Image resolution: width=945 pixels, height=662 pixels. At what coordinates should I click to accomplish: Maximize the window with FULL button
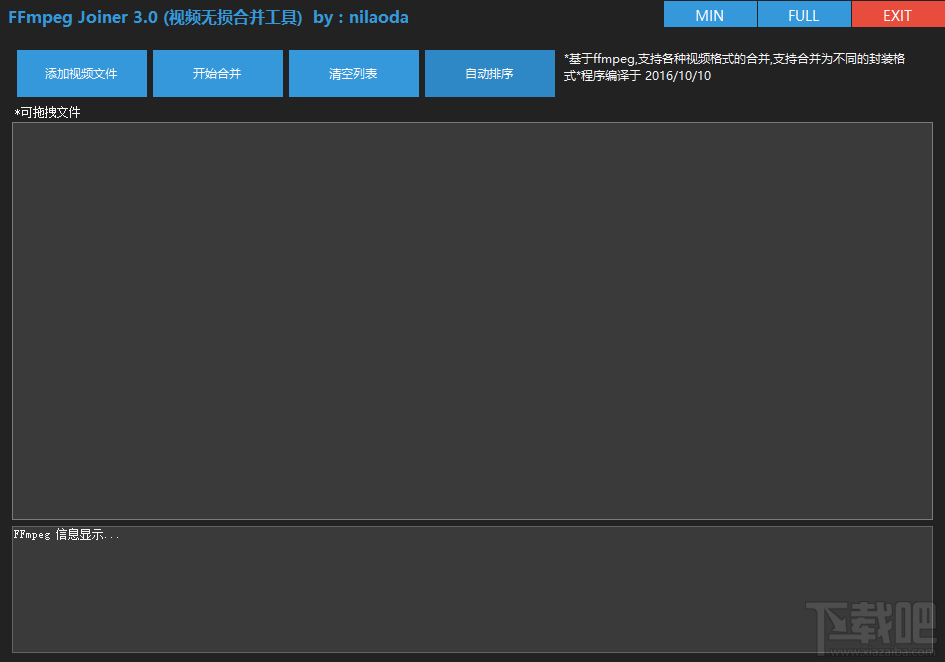804,14
